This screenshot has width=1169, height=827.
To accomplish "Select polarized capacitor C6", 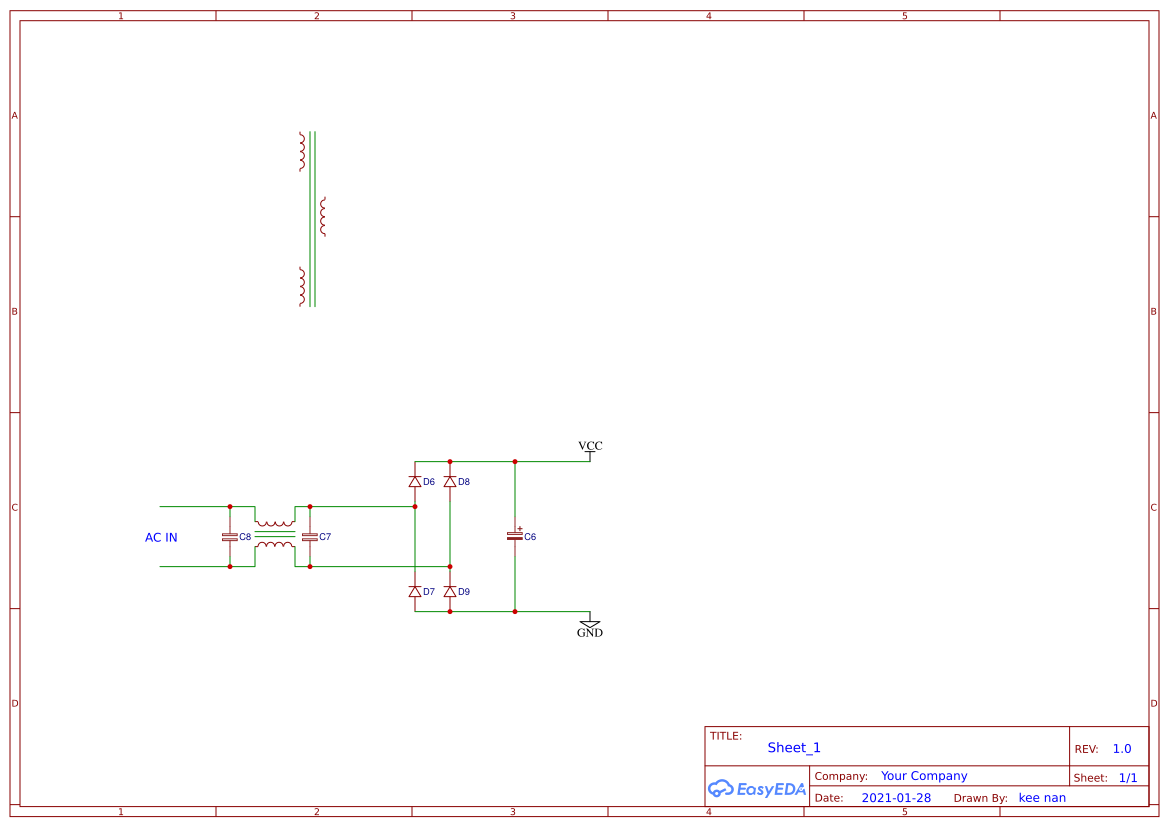I will click(514, 537).
